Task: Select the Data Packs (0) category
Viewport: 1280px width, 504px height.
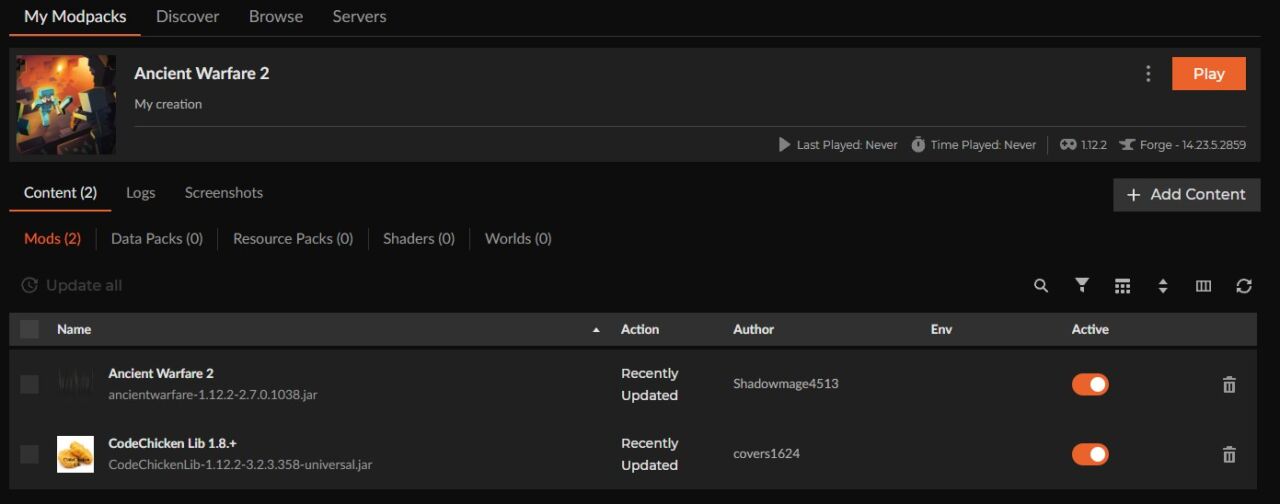Action: tap(157, 239)
